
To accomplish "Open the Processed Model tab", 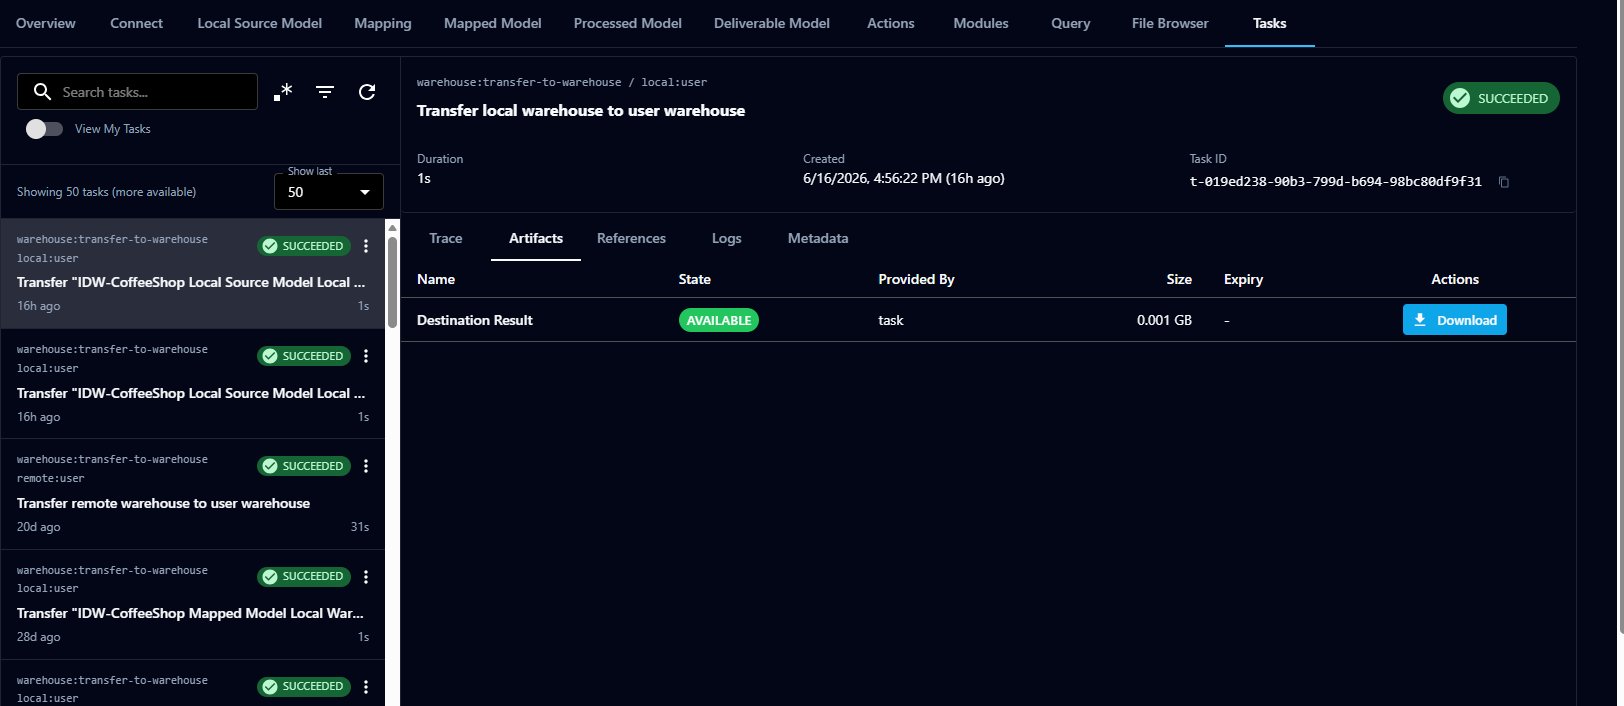I will 628,23.
